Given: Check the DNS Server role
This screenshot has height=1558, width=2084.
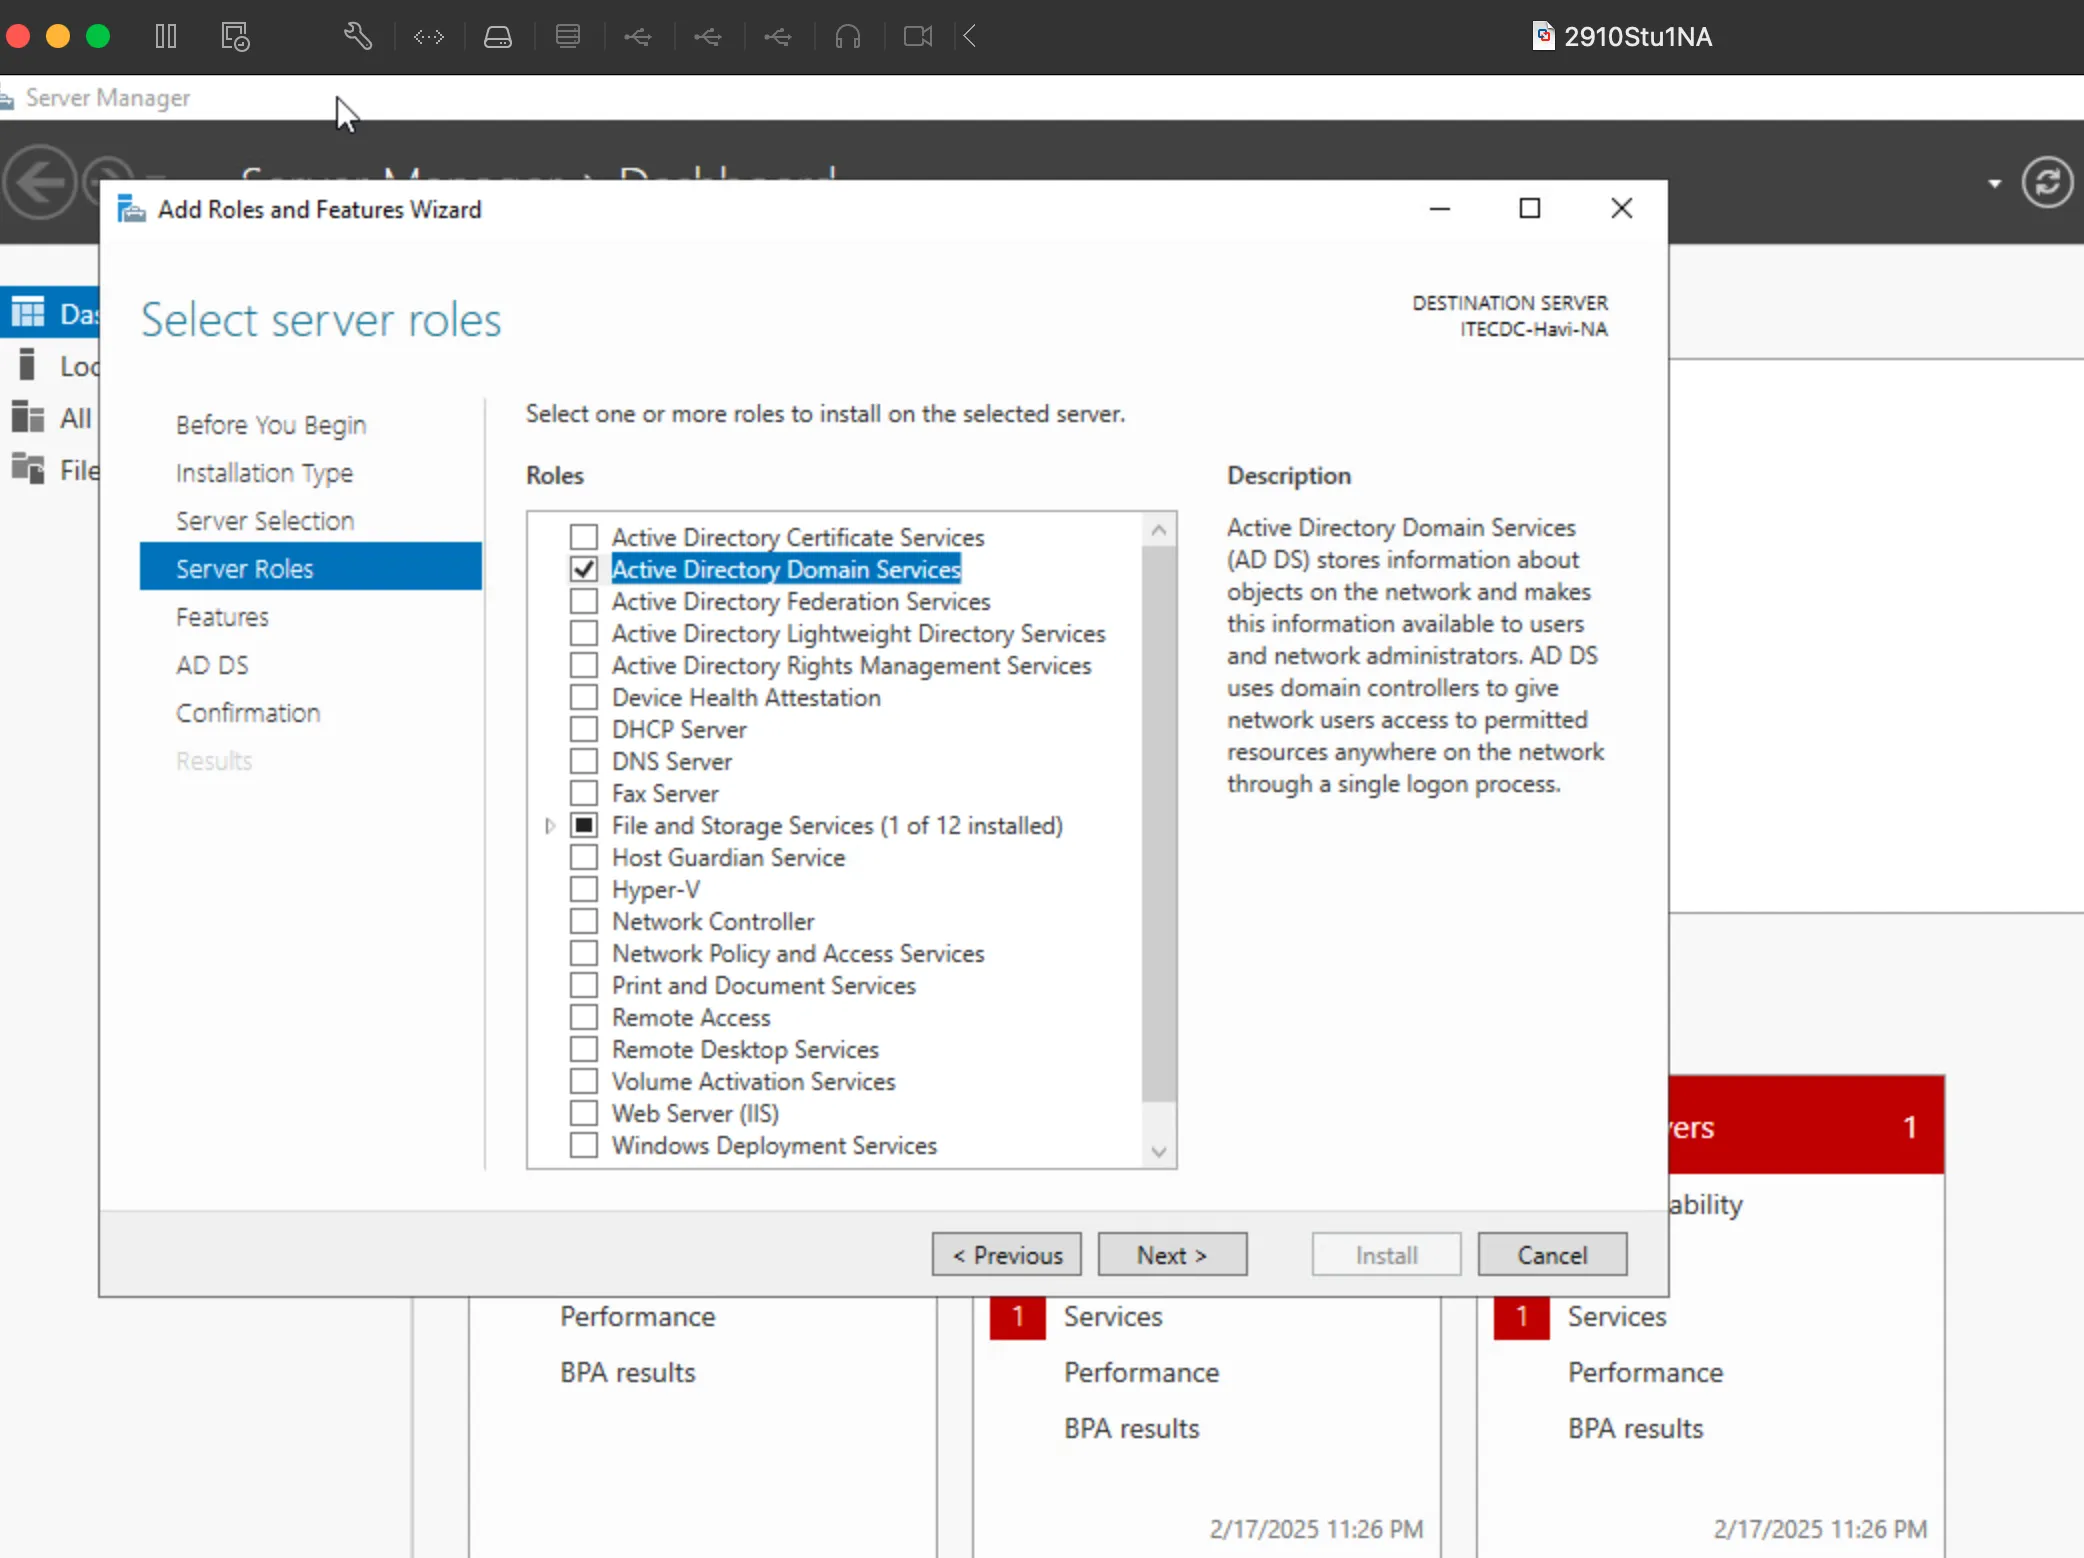Looking at the screenshot, I should [584, 761].
